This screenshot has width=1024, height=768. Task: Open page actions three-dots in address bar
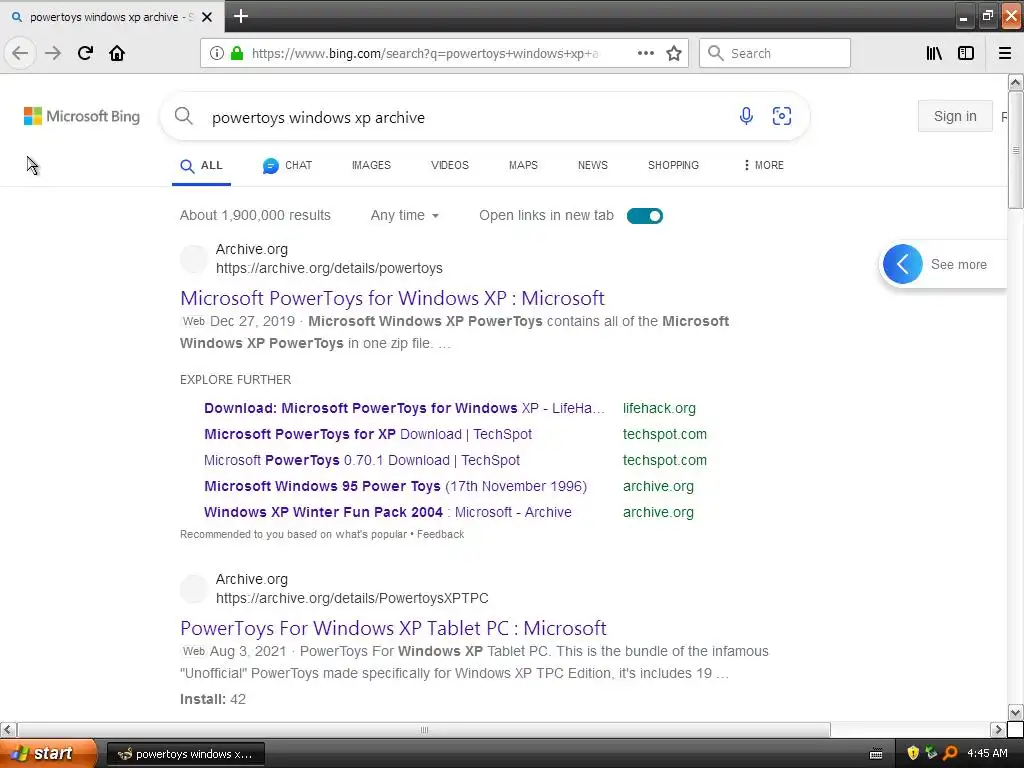(x=645, y=53)
